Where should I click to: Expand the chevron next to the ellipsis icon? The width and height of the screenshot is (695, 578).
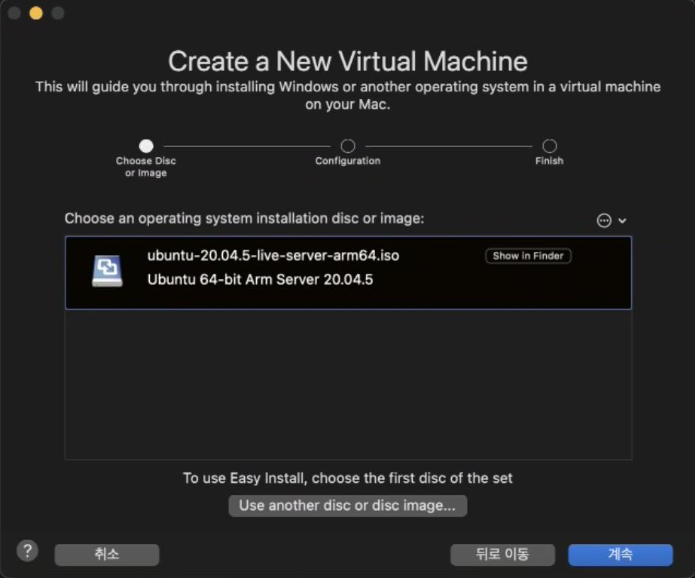[622, 220]
